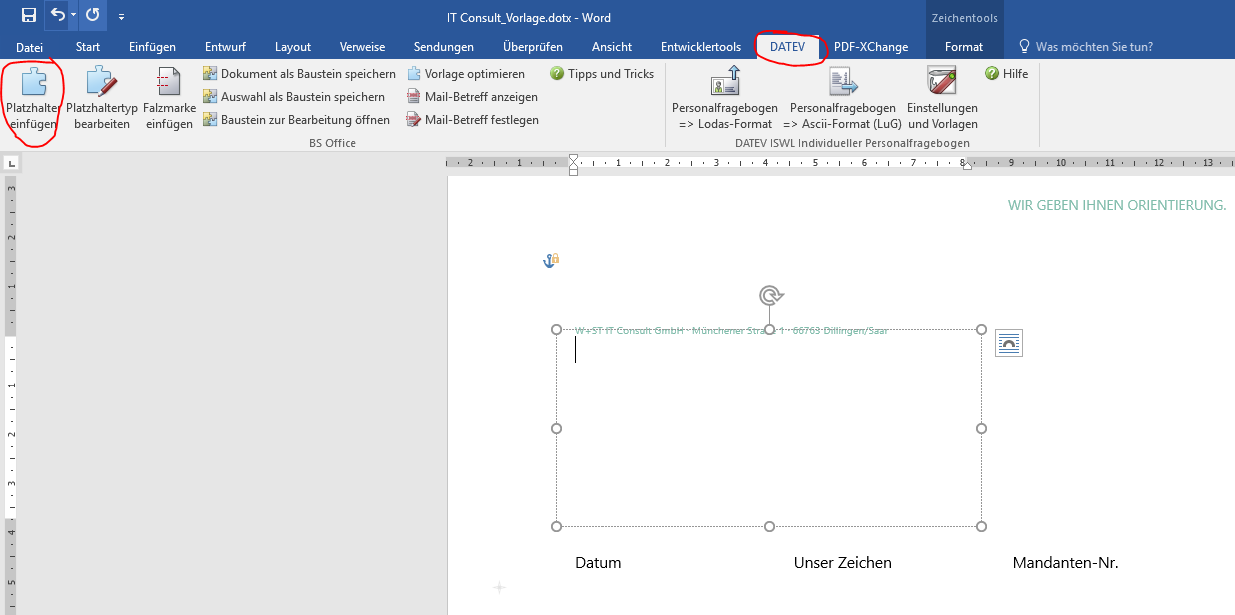Click Auswahl als Baustein speichern
The height and width of the screenshot is (615, 1235).
coord(294,97)
